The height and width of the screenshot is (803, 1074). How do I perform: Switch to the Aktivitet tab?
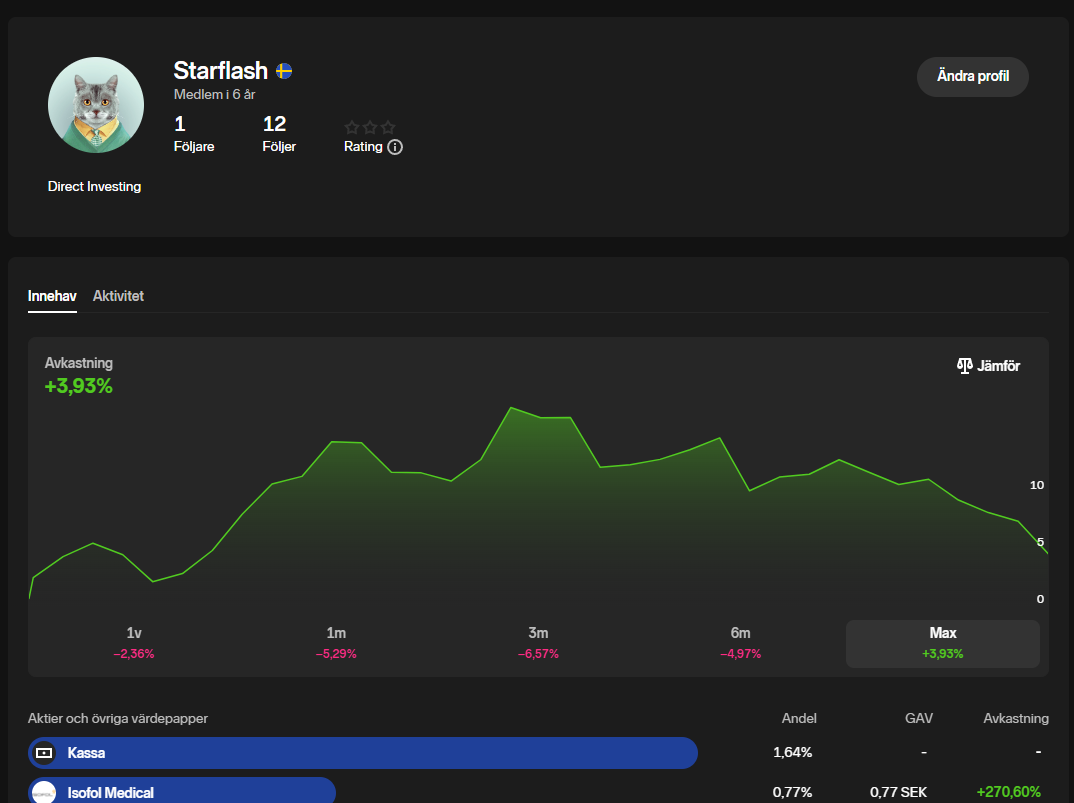118,296
